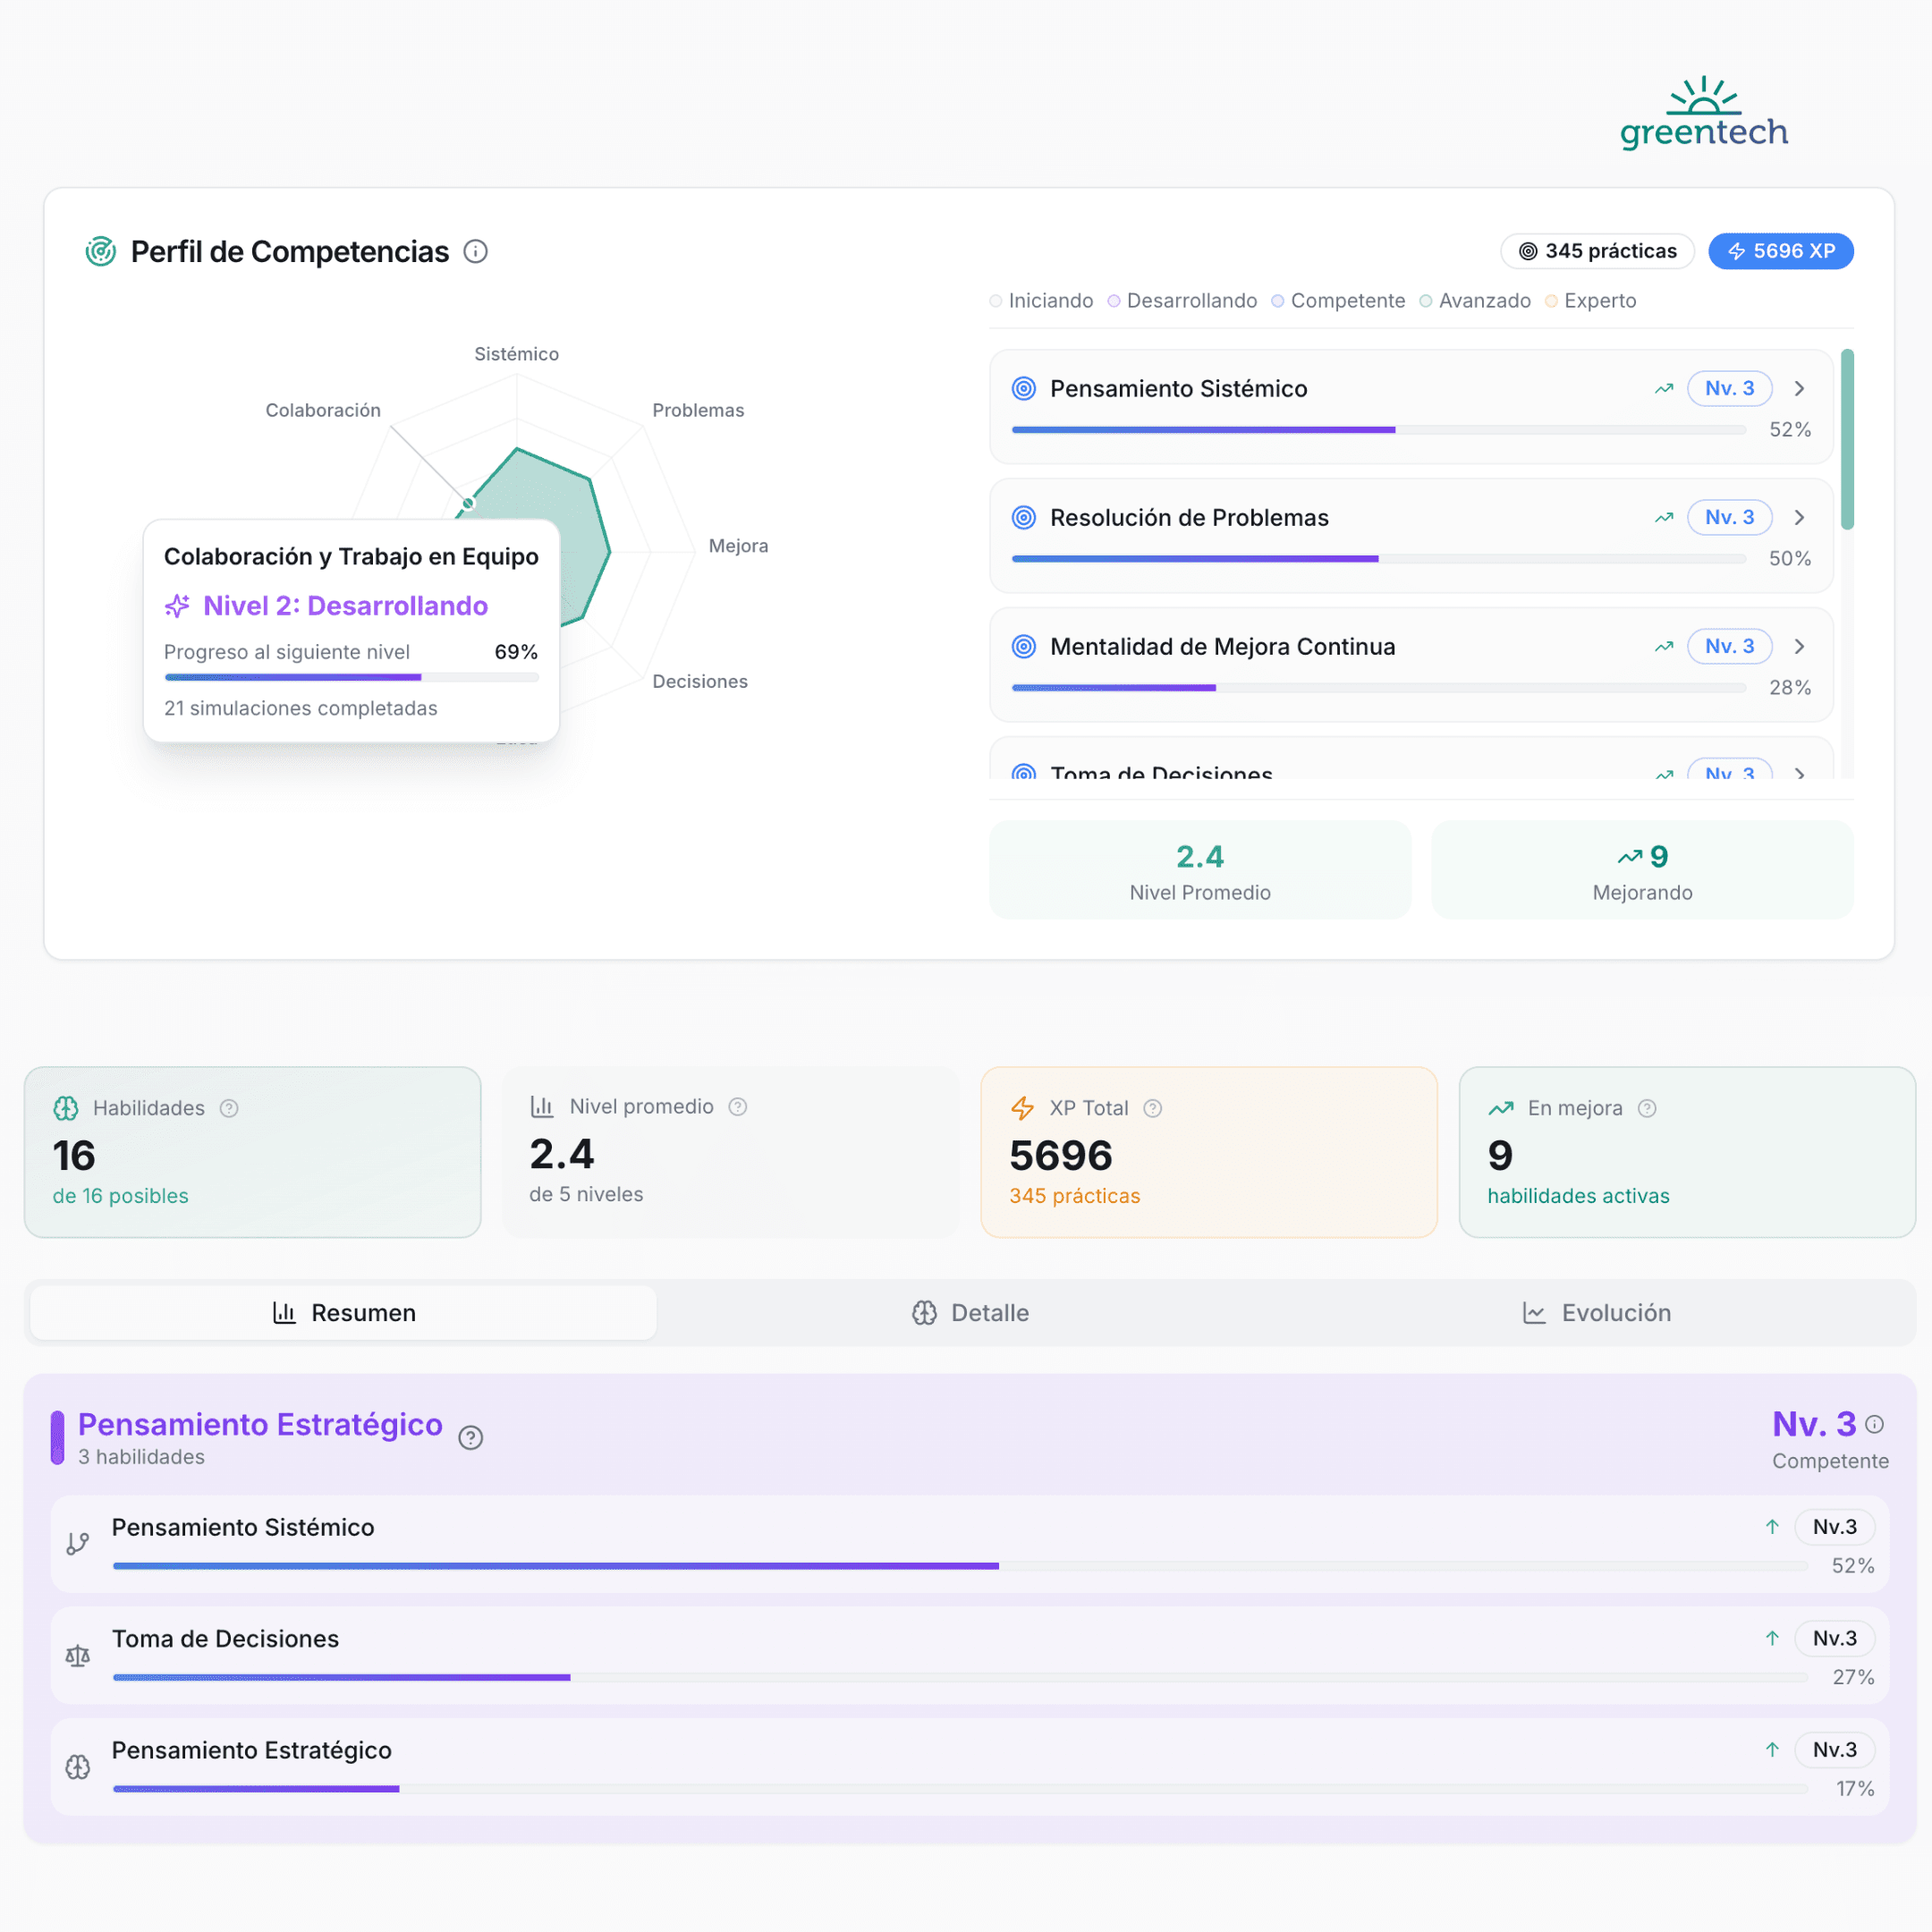This screenshot has height=1932, width=1932.
Task: Expand Pensamiento Sistémico card chevron
Action: point(1799,389)
